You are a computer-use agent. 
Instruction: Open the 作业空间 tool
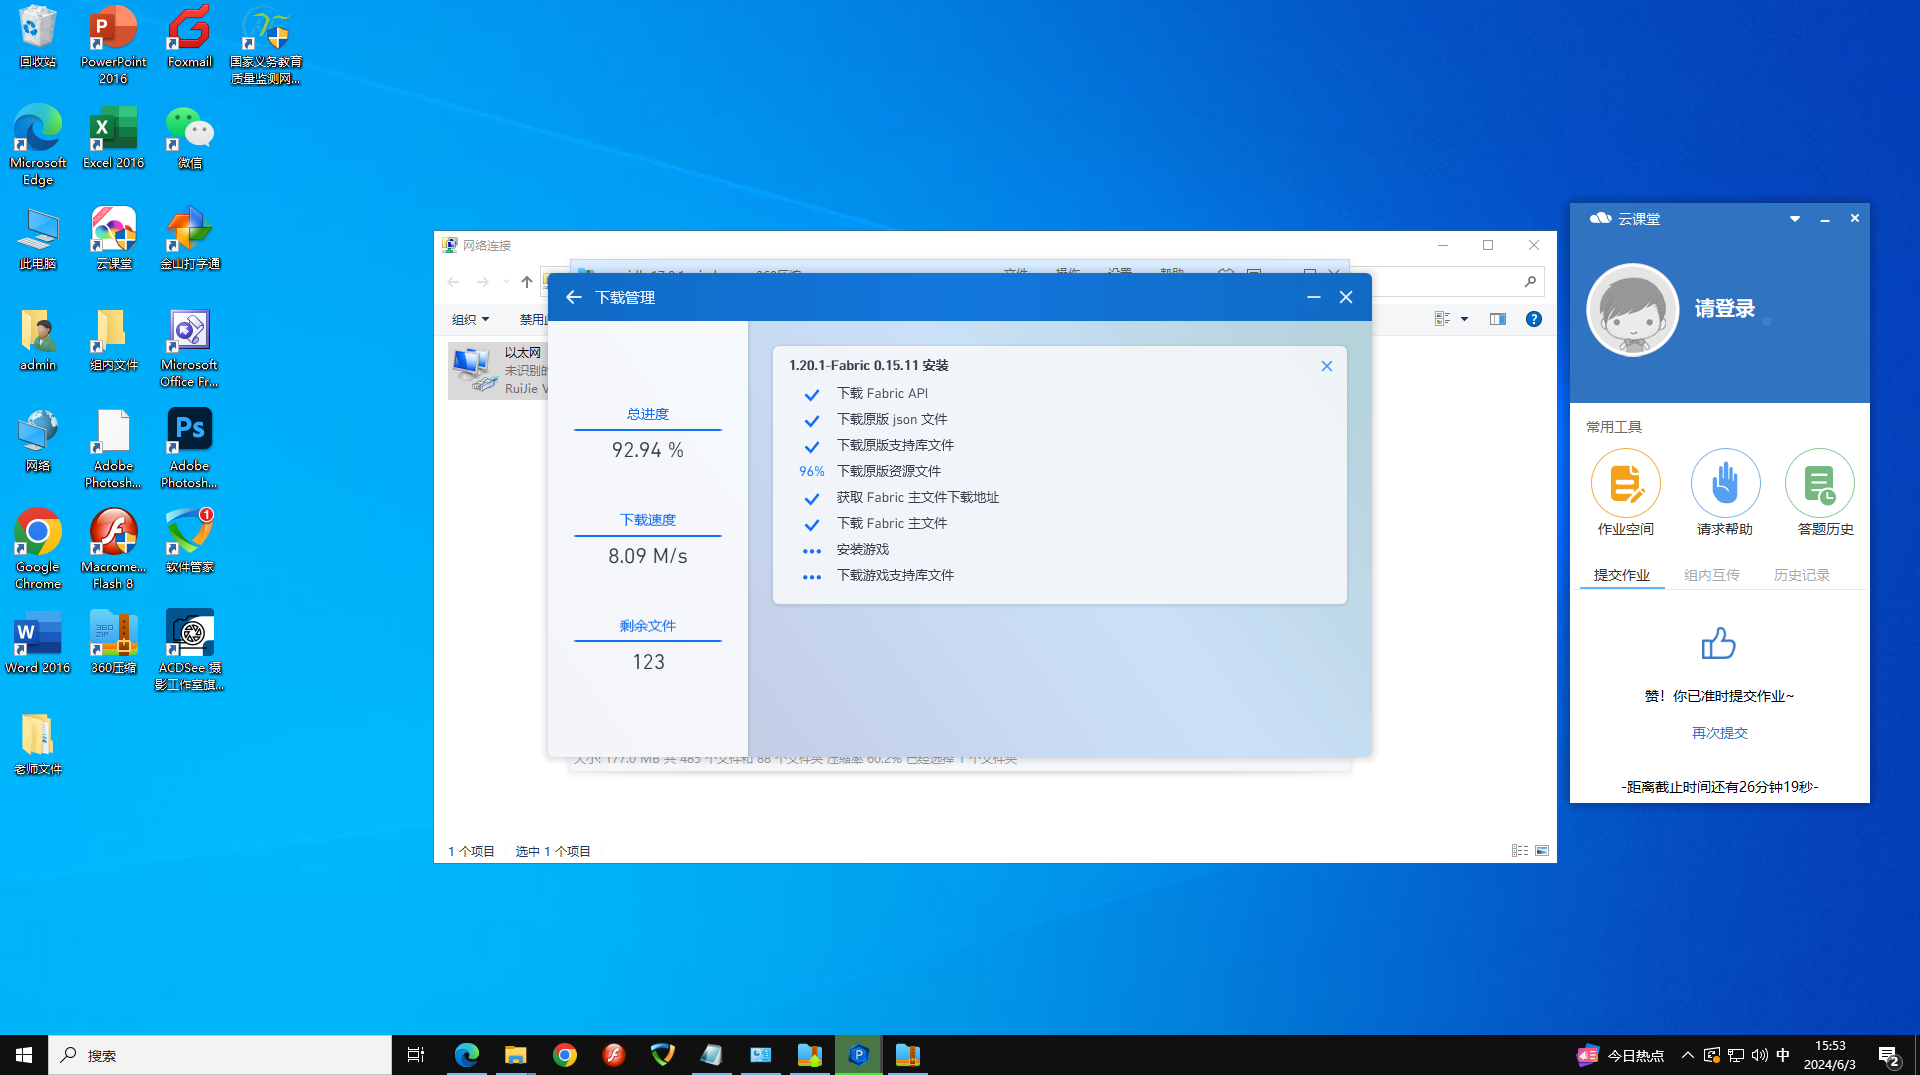[1625, 484]
